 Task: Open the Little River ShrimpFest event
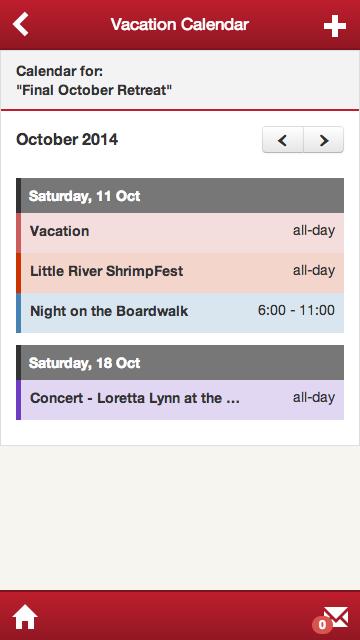click(180, 273)
